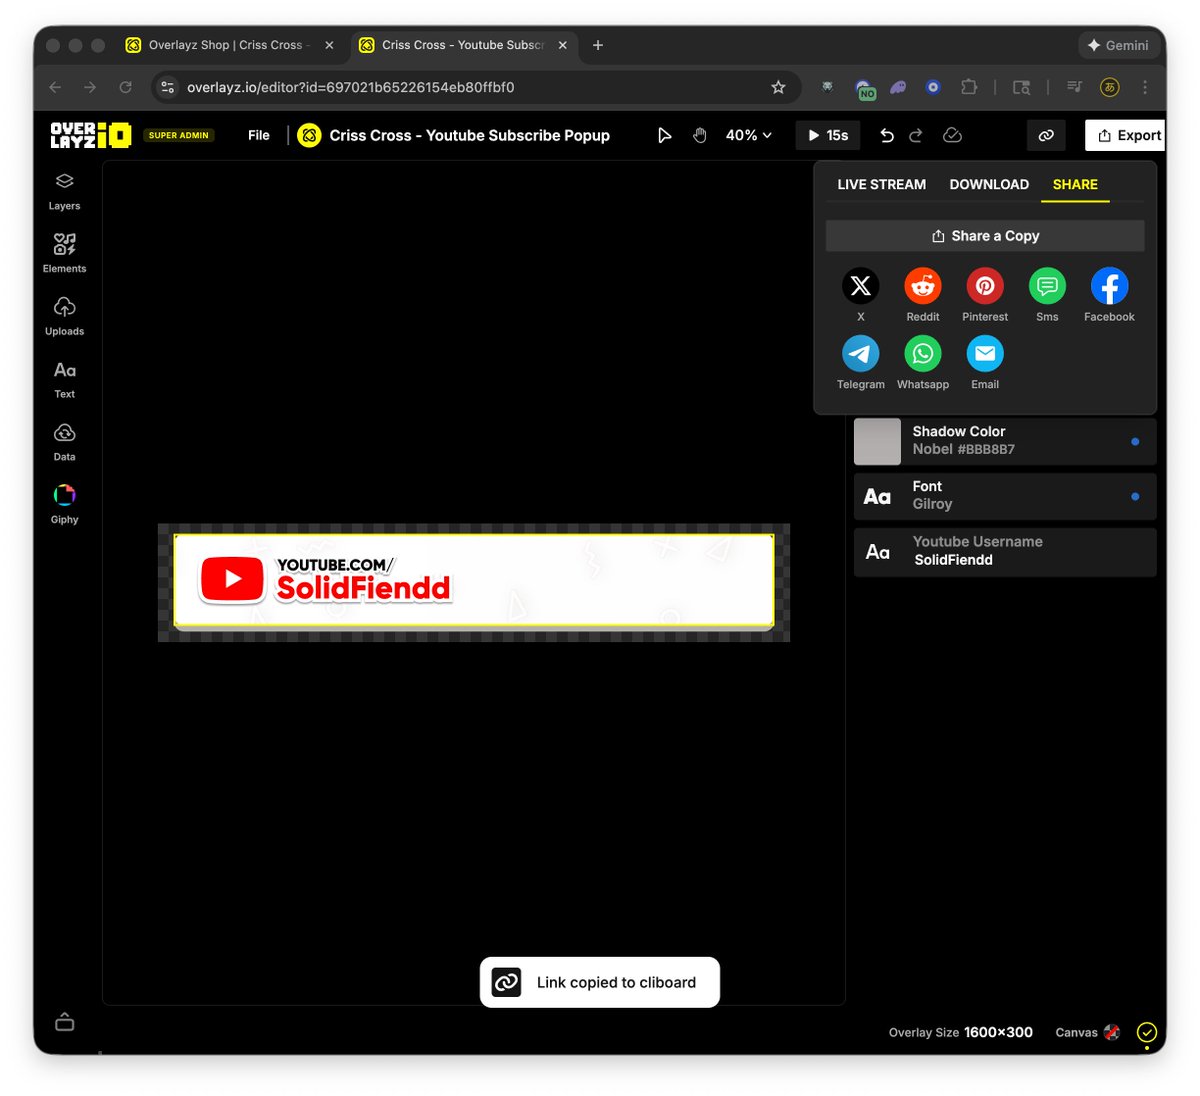
Task: Open the Chrome three-dot menu
Action: point(1145,87)
